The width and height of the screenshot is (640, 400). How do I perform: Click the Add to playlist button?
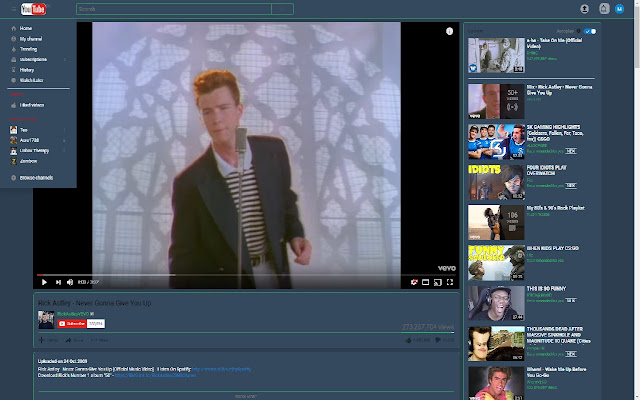tap(48, 340)
